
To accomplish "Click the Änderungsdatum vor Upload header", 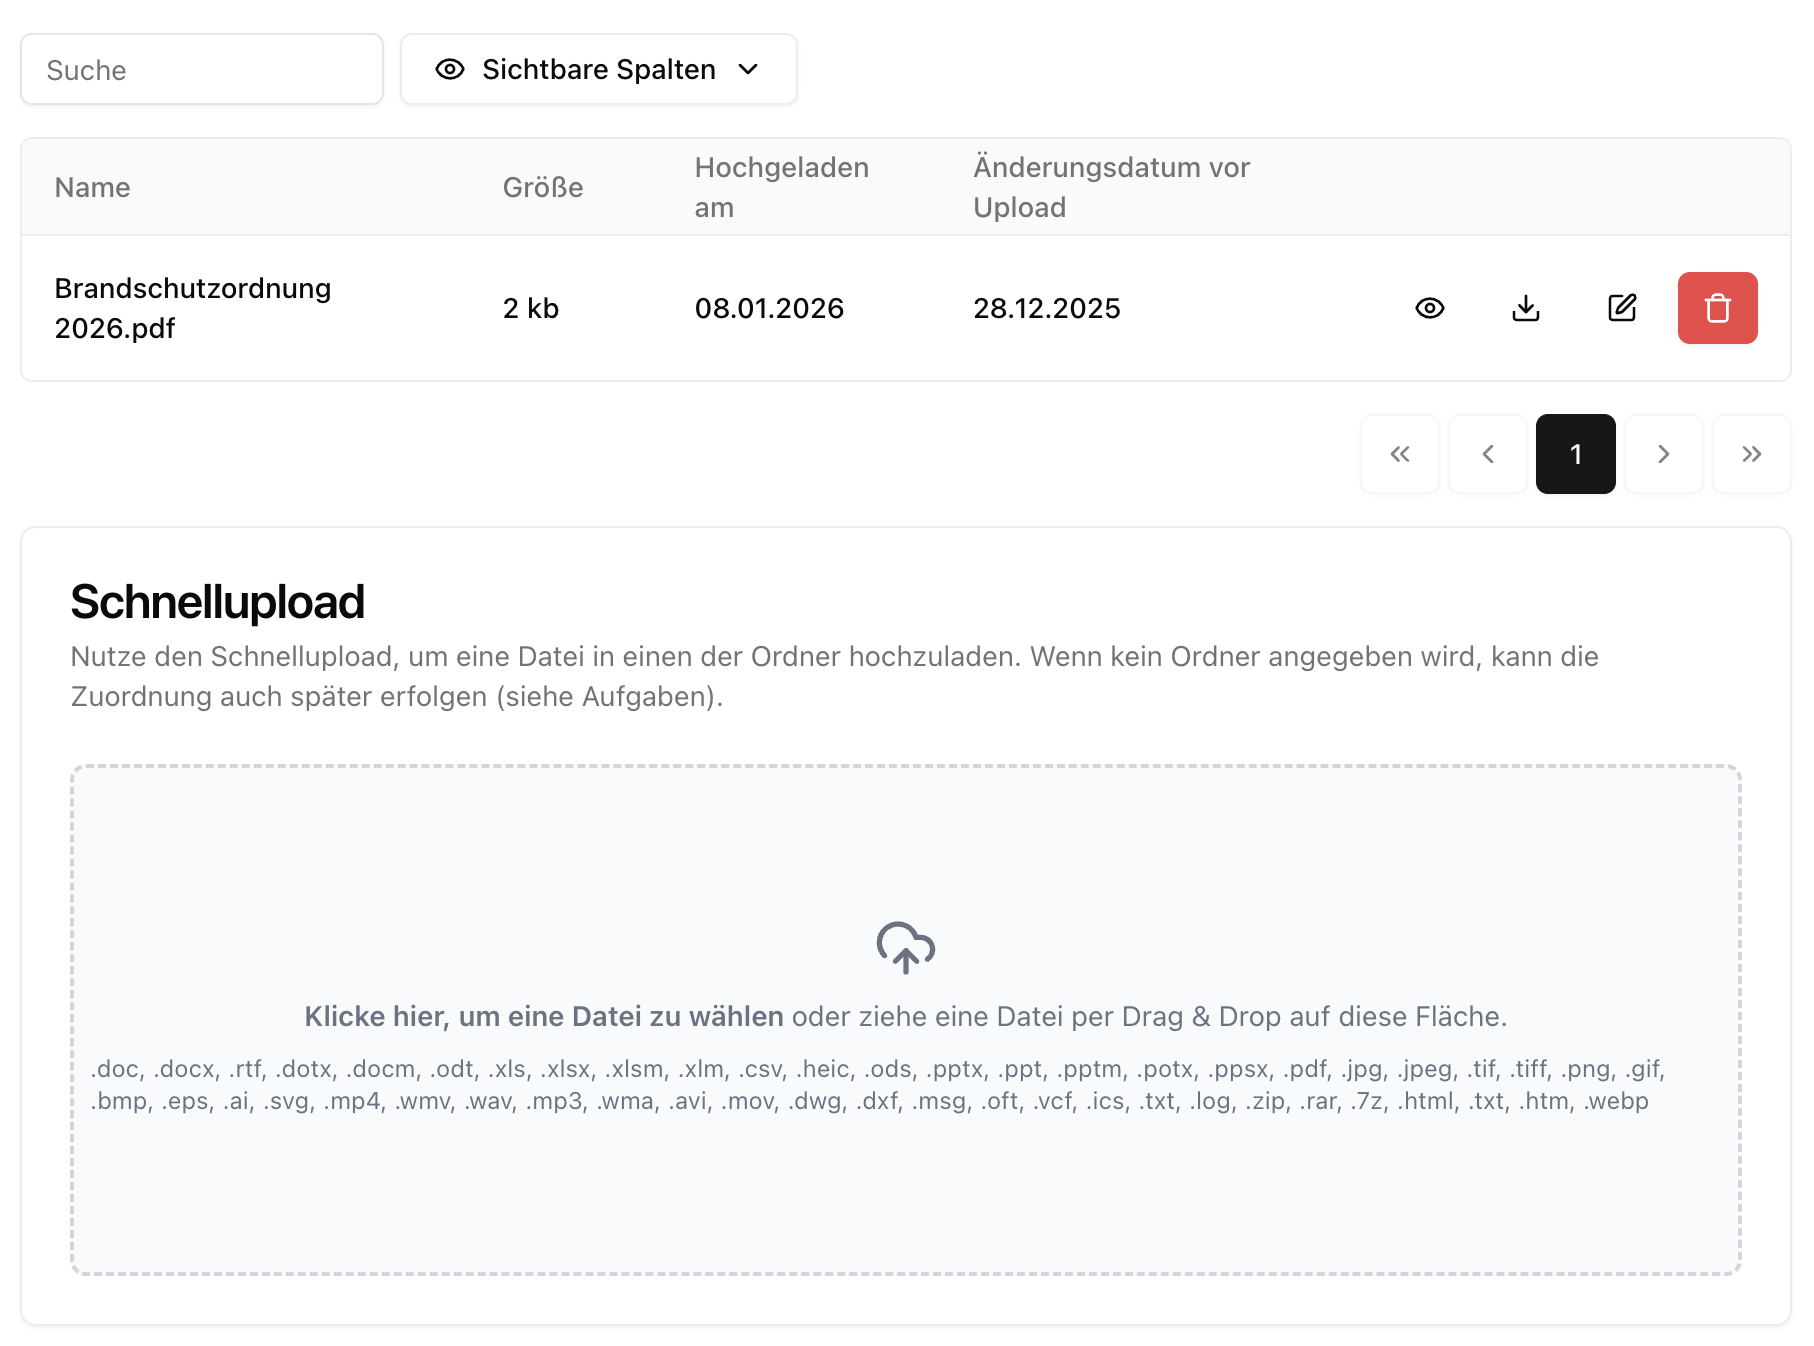I will coord(1110,187).
